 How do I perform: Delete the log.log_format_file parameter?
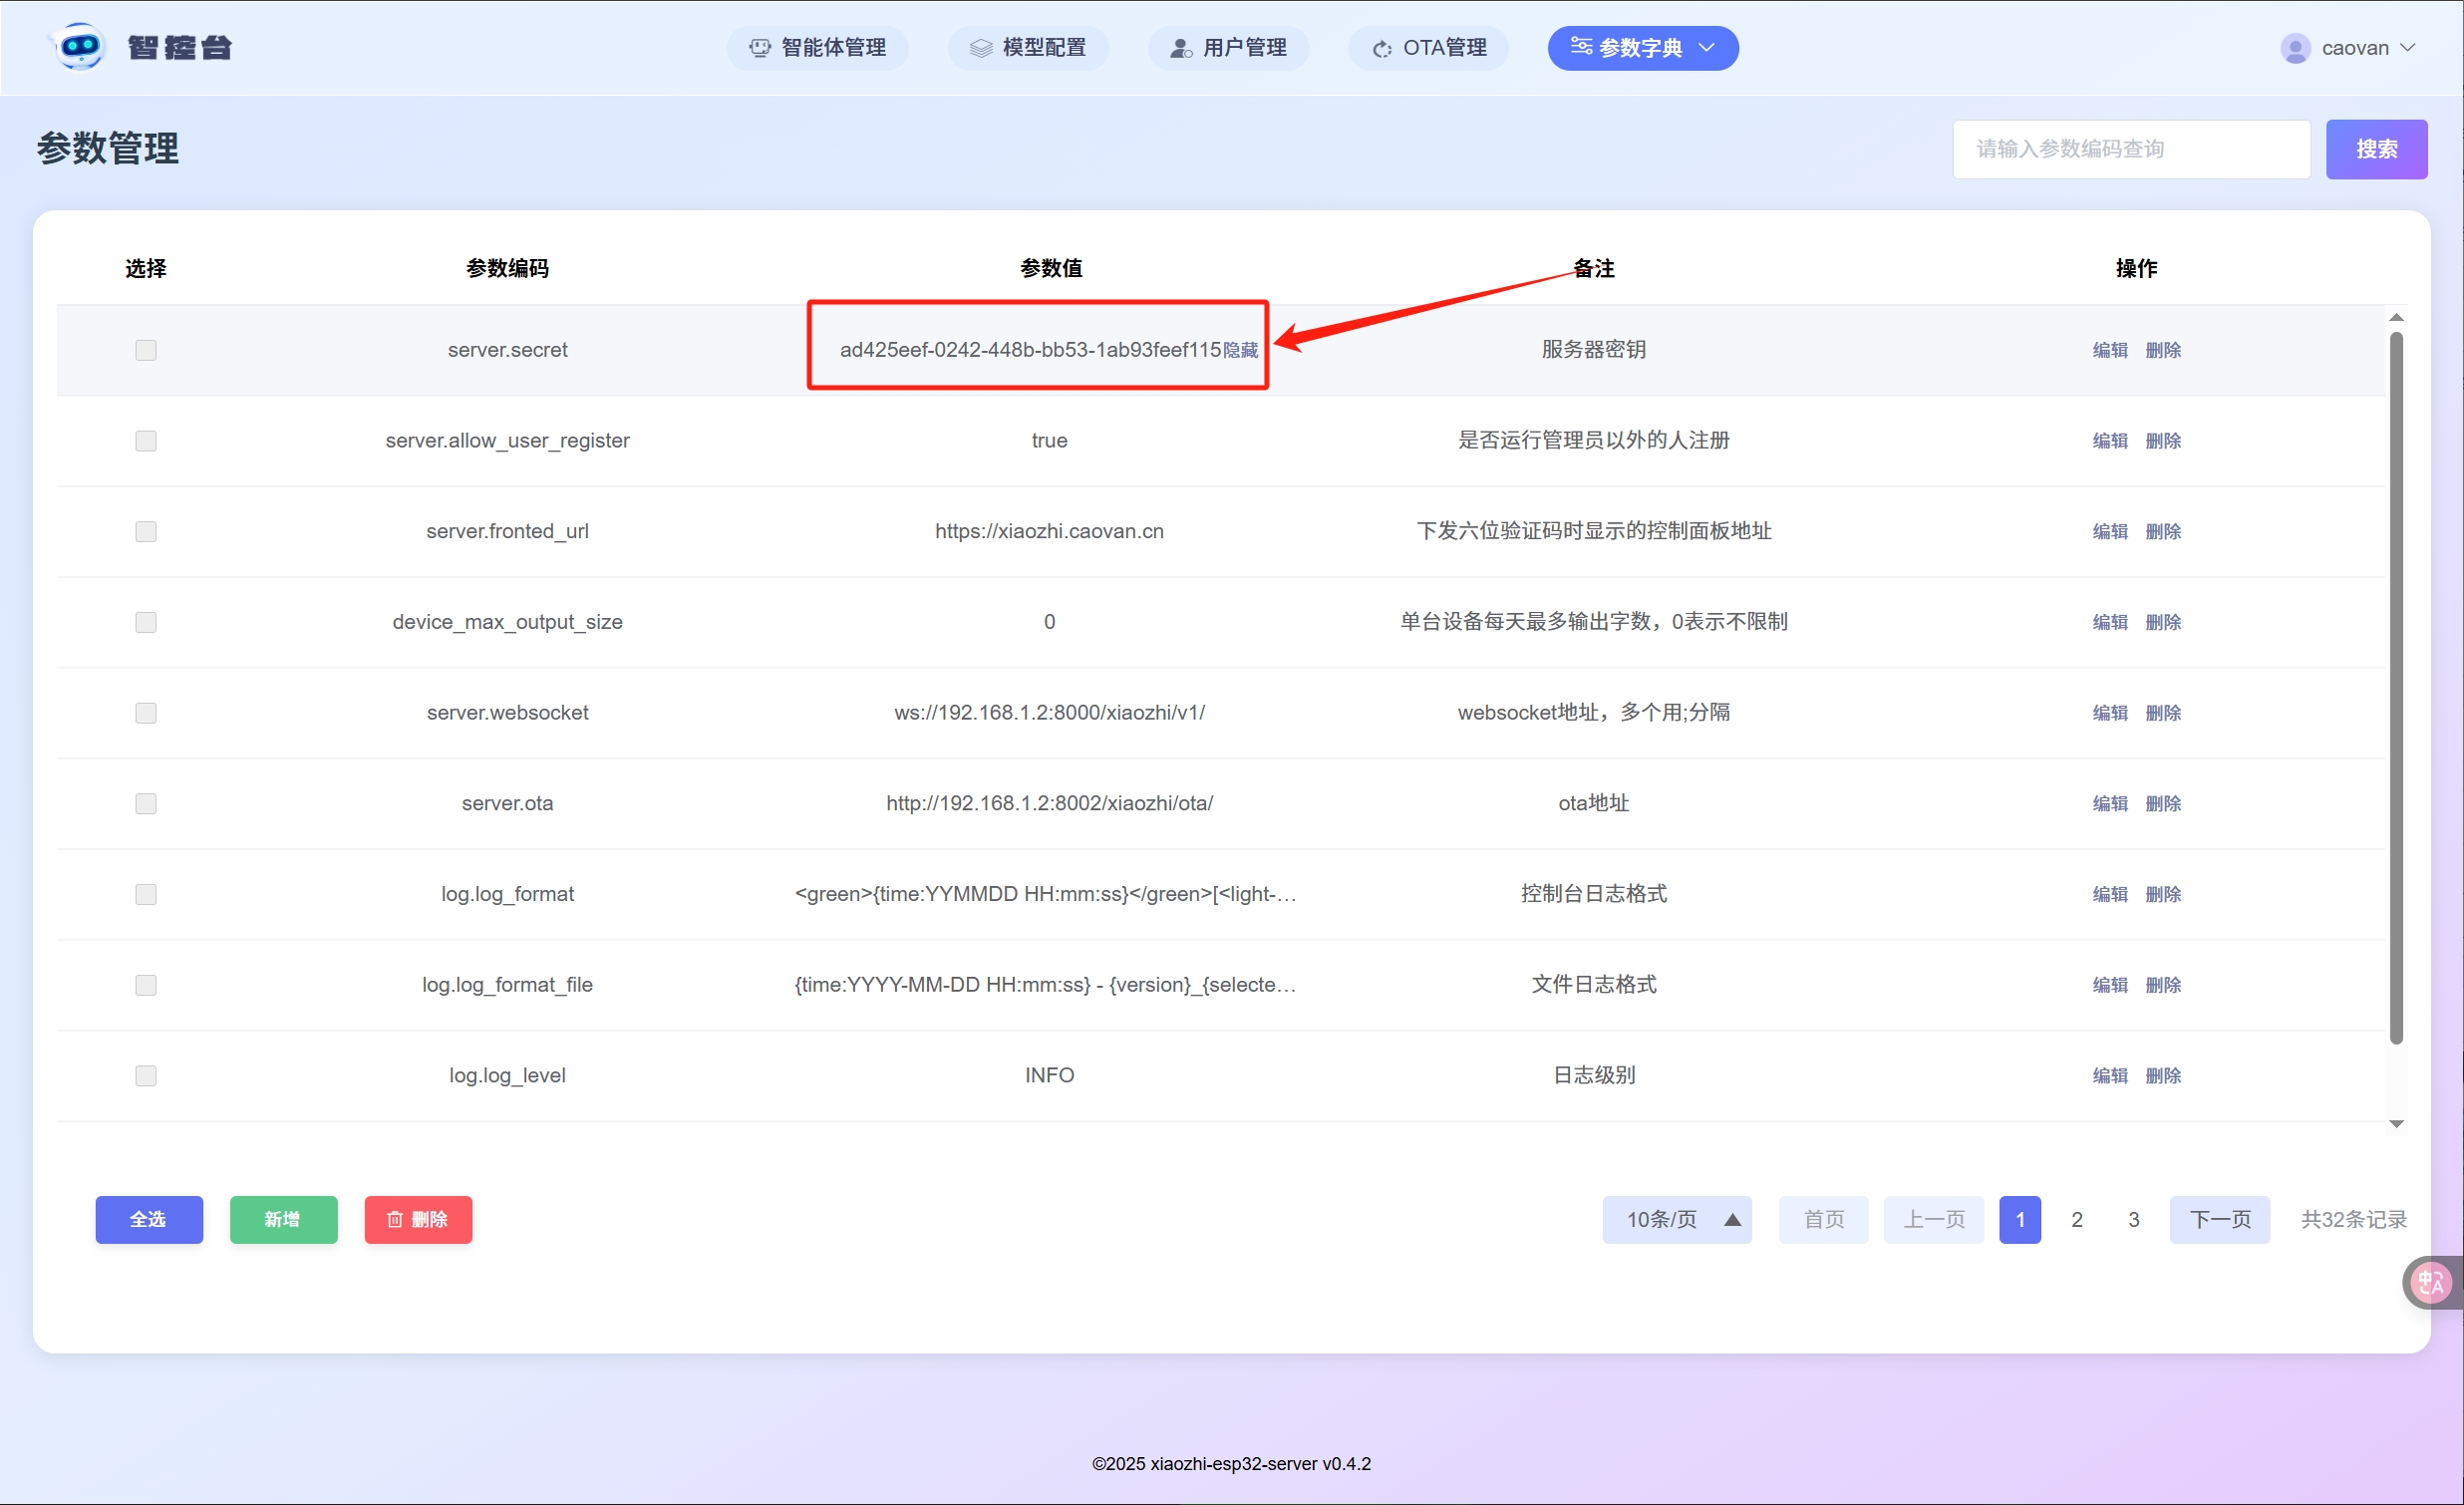(x=2163, y=985)
